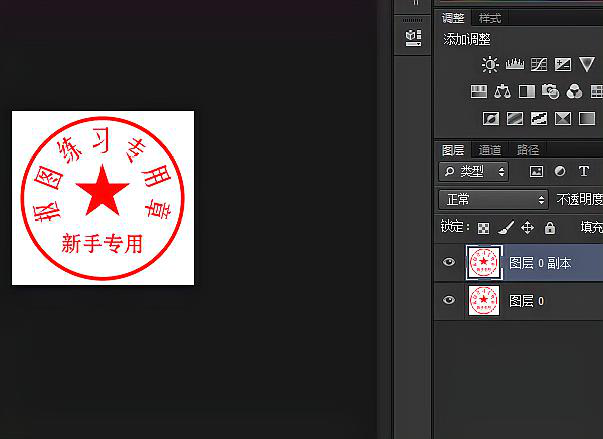Lock image pixels (brush icon)
The width and height of the screenshot is (603, 439).
pos(506,228)
